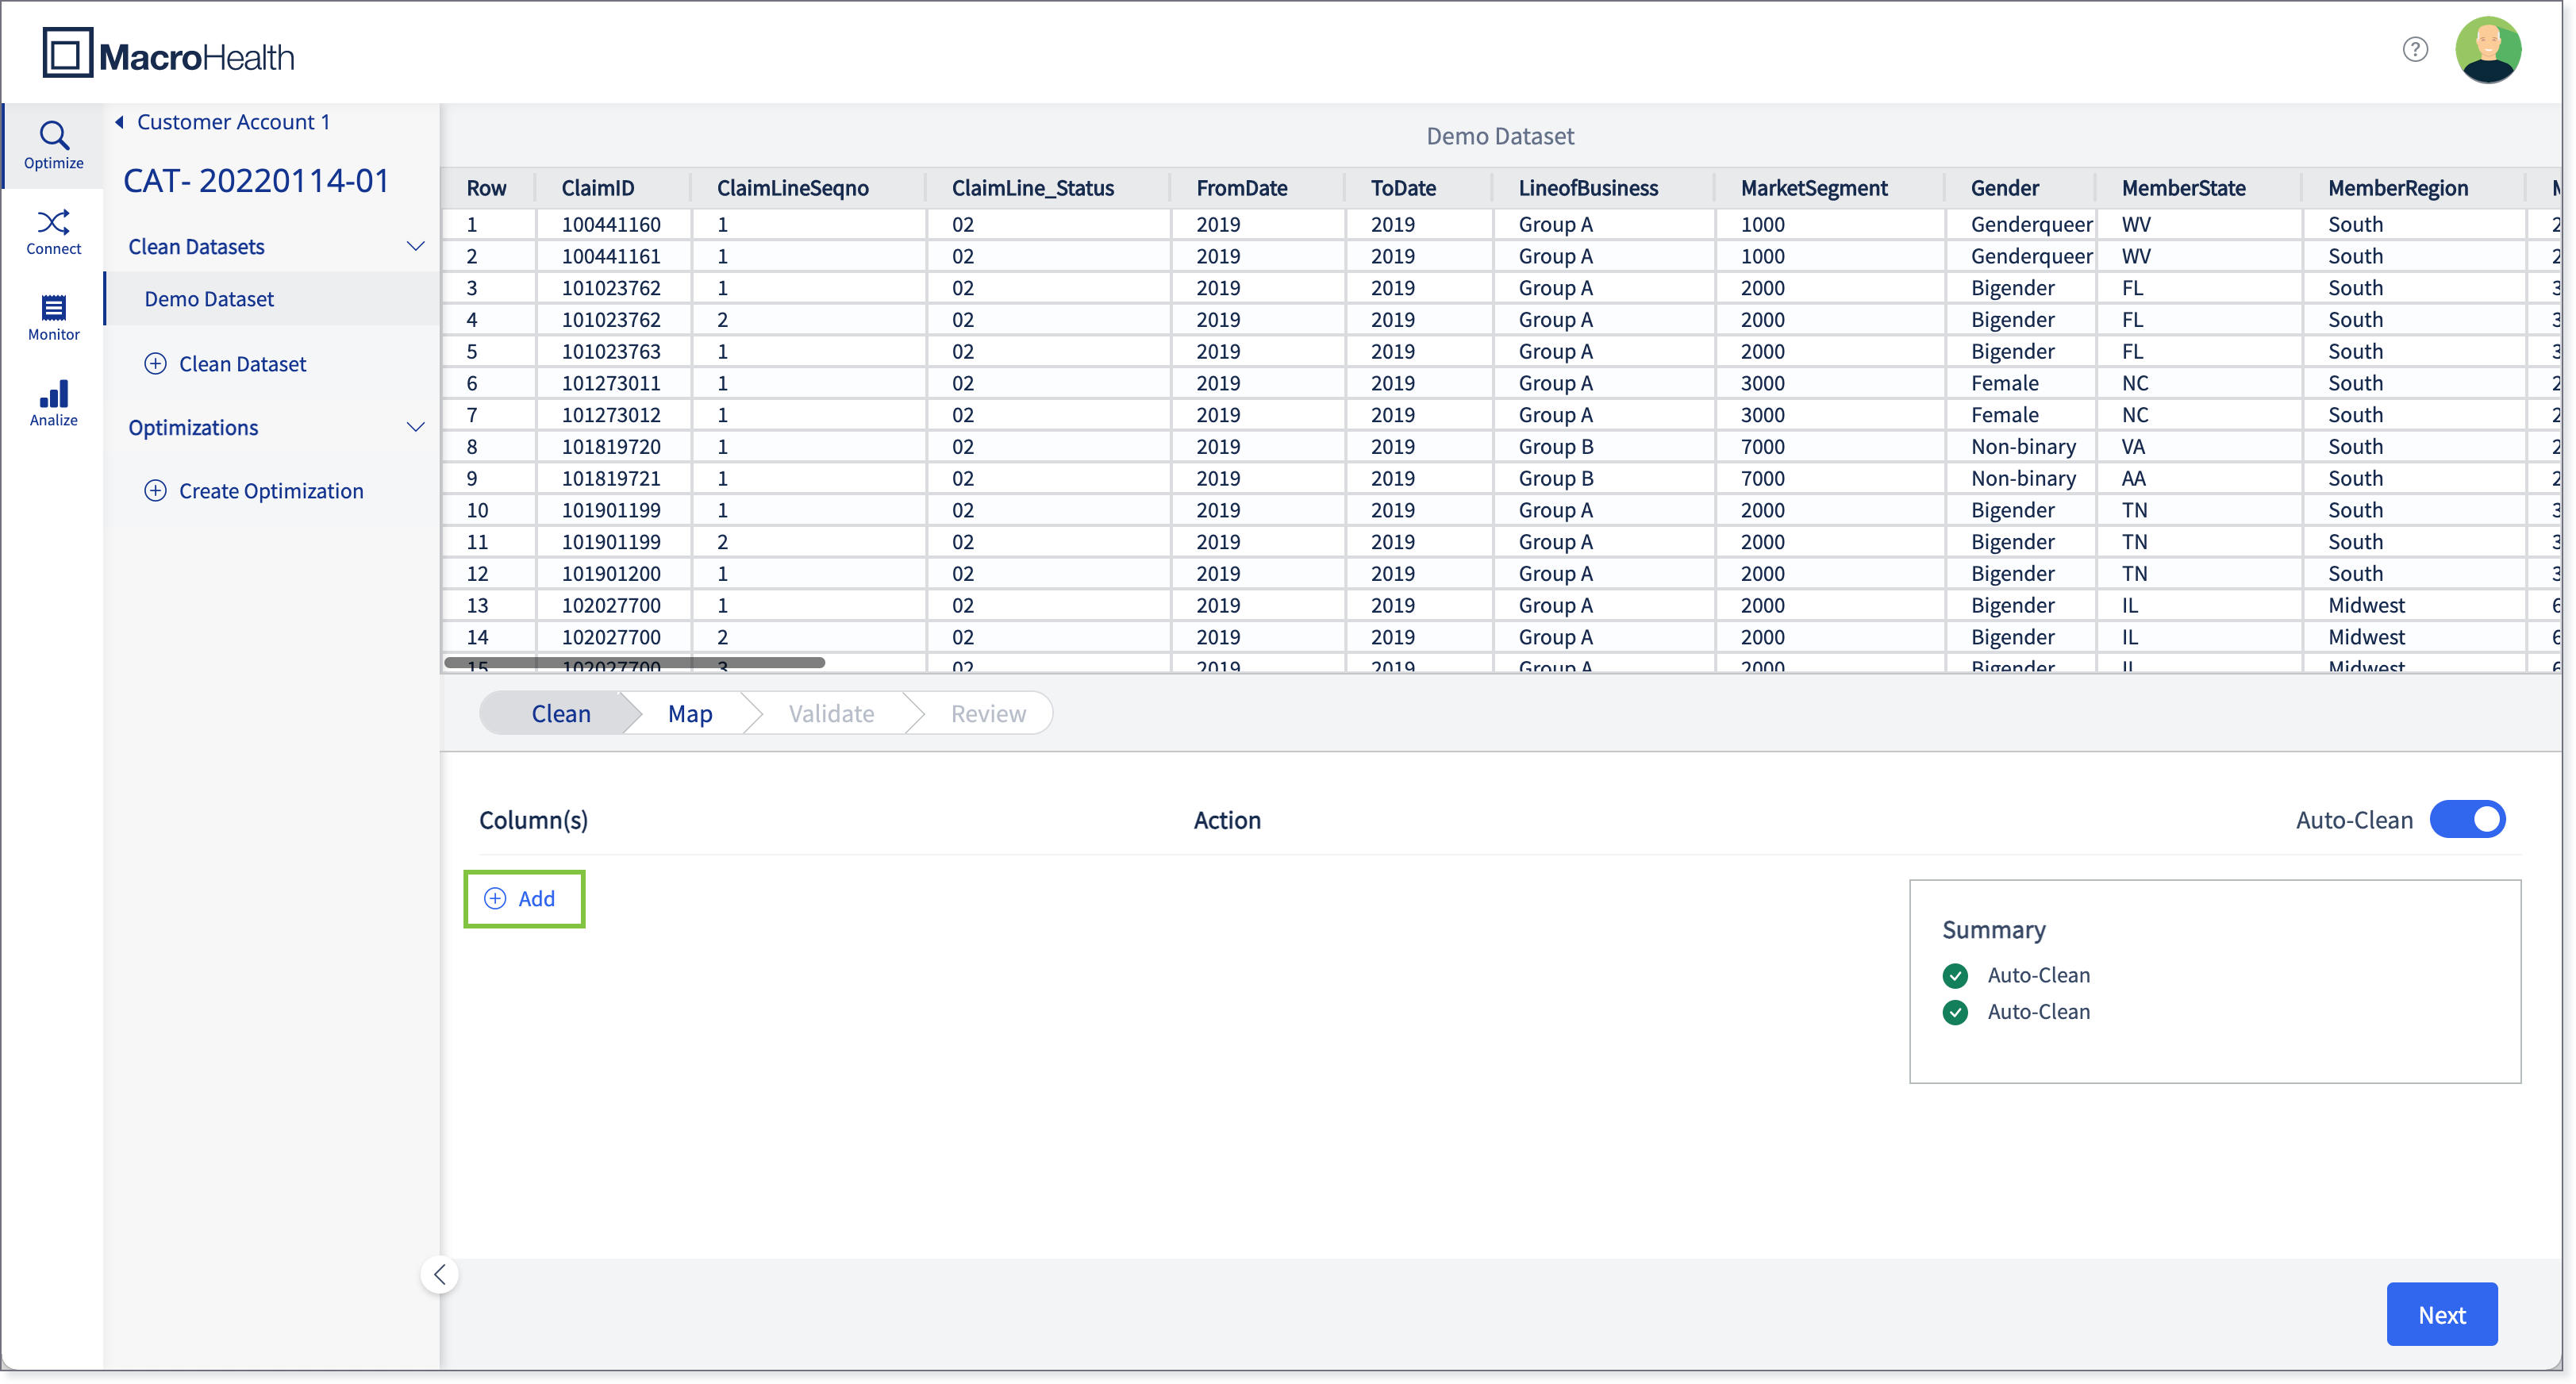Image resolution: width=2576 pixels, height=1384 pixels.
Task: Go back to Customer Account 1
Action: [x=233, y=122]
